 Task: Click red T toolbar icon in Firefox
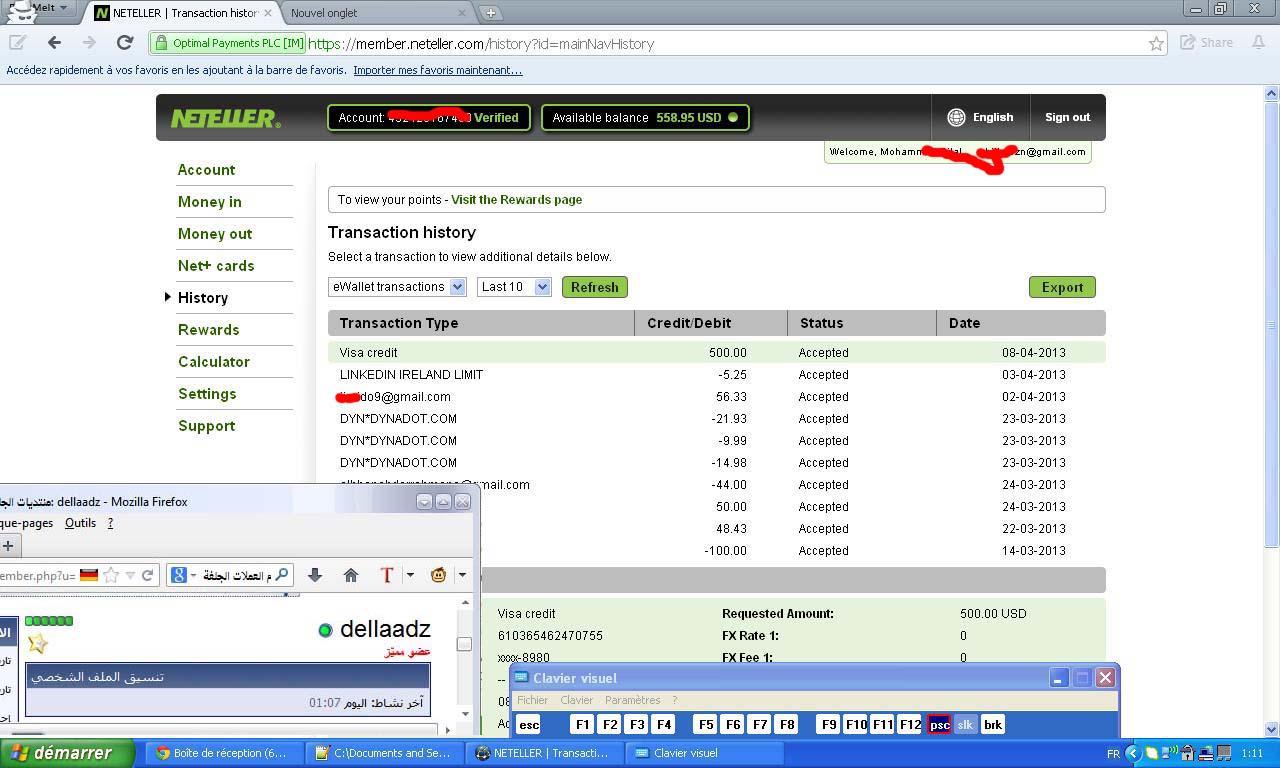point(387,575)
